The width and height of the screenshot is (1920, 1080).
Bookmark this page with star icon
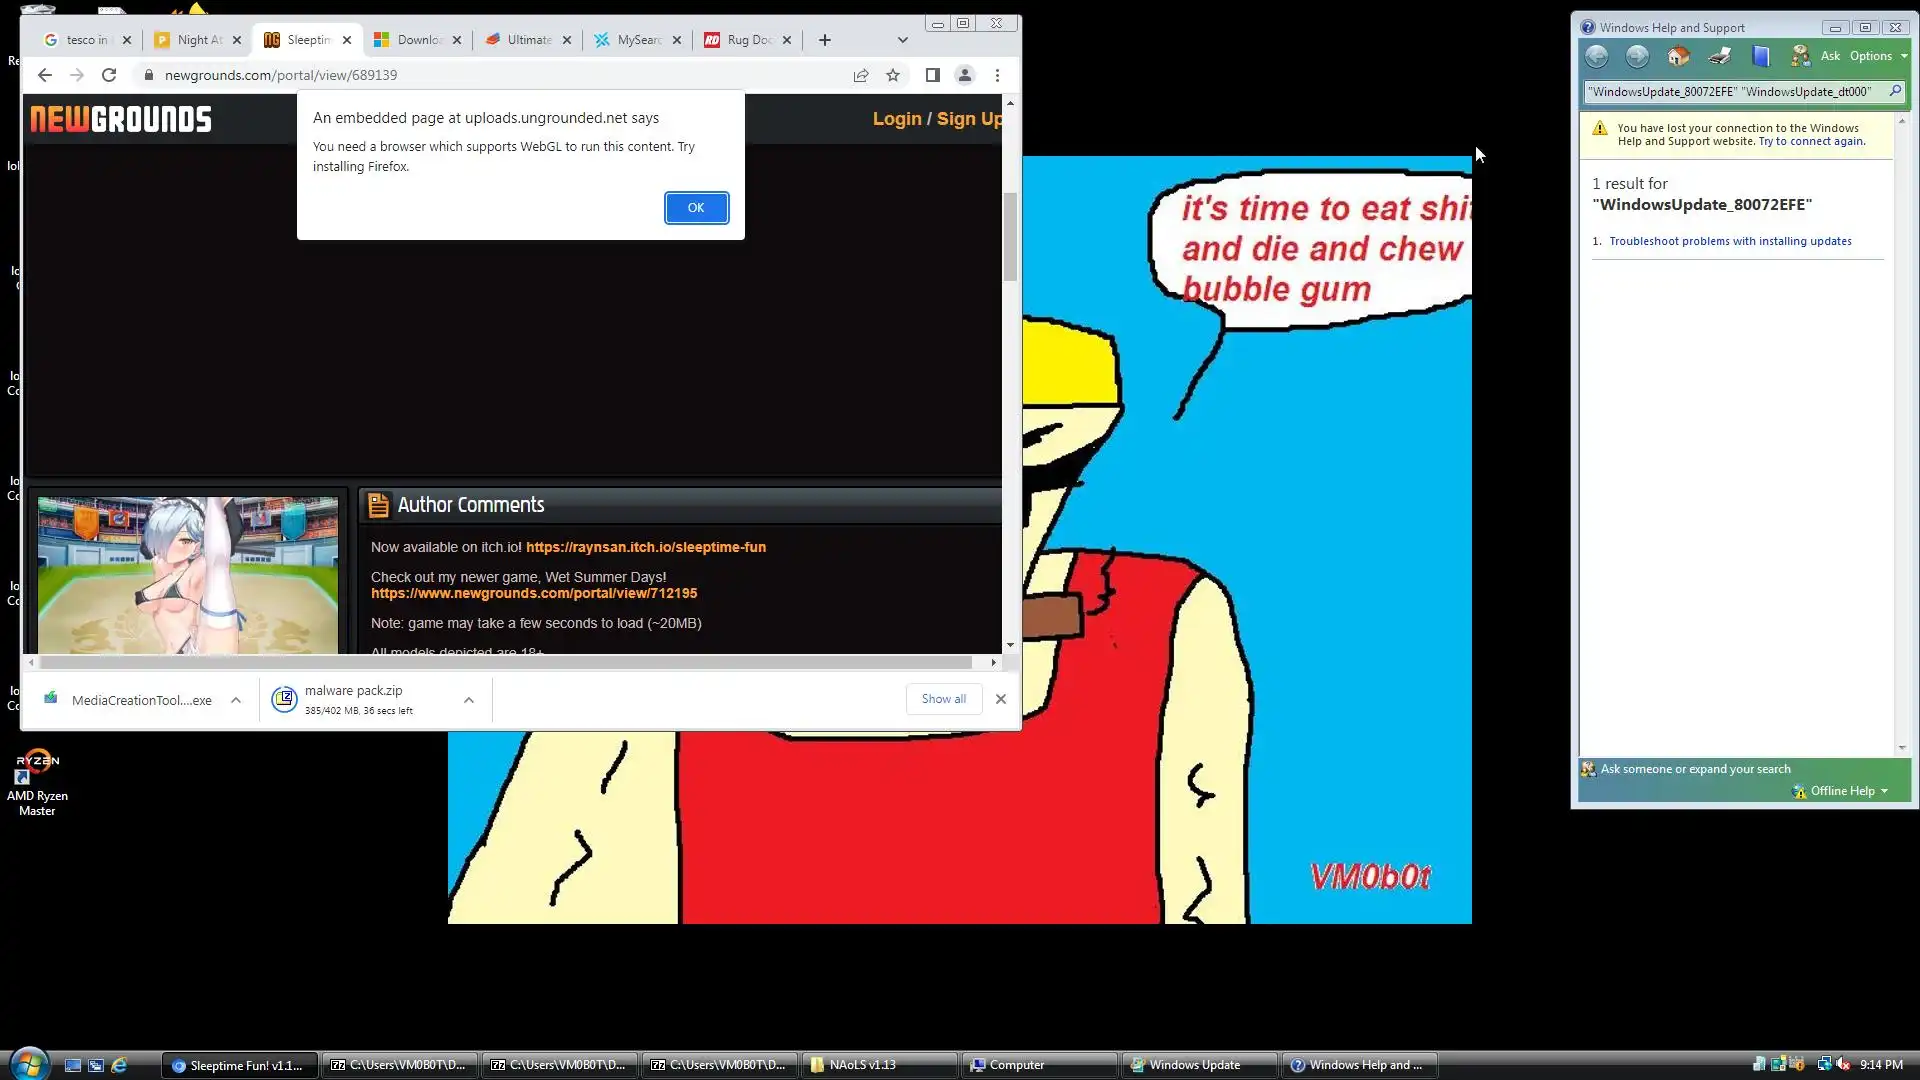(893, 75)
